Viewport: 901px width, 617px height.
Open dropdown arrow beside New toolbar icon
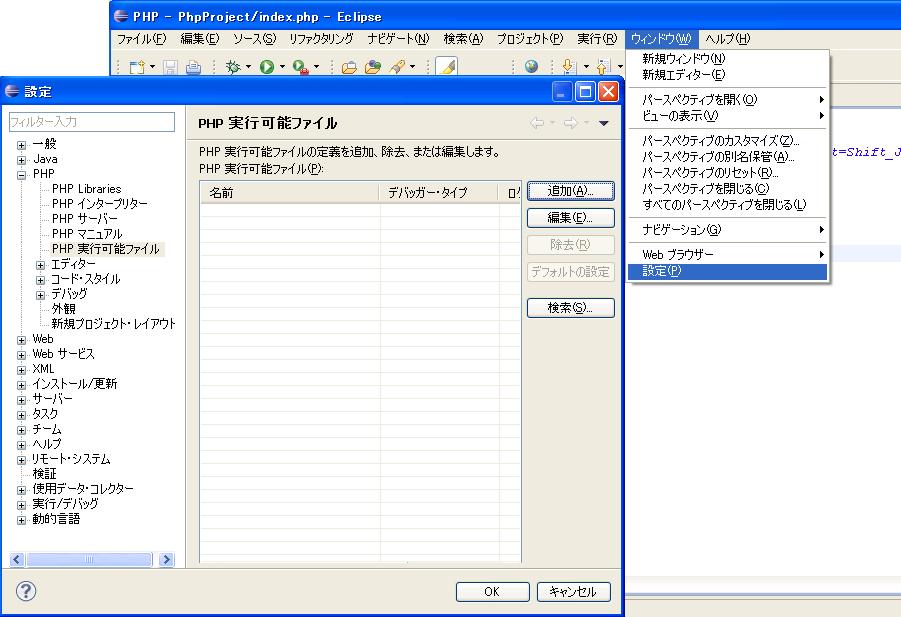[x=152, y=67]
